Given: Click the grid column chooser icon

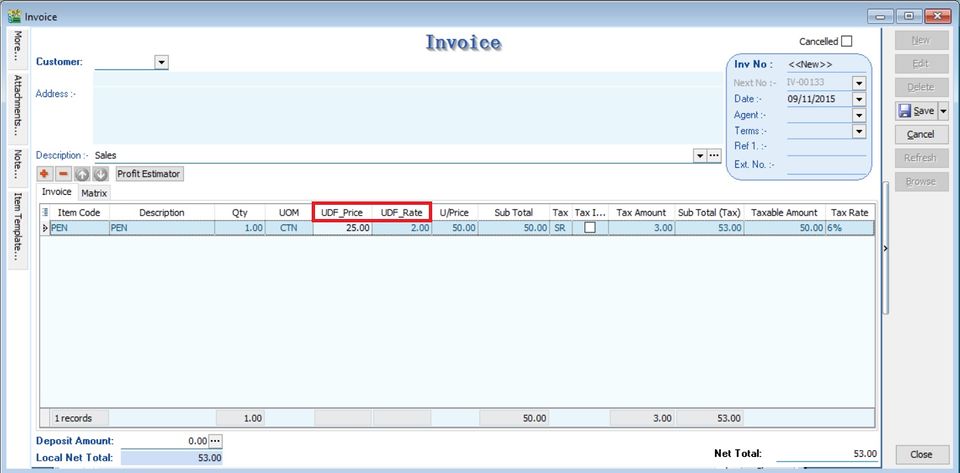Looking at the screenshot, I should tap(45, 212).
